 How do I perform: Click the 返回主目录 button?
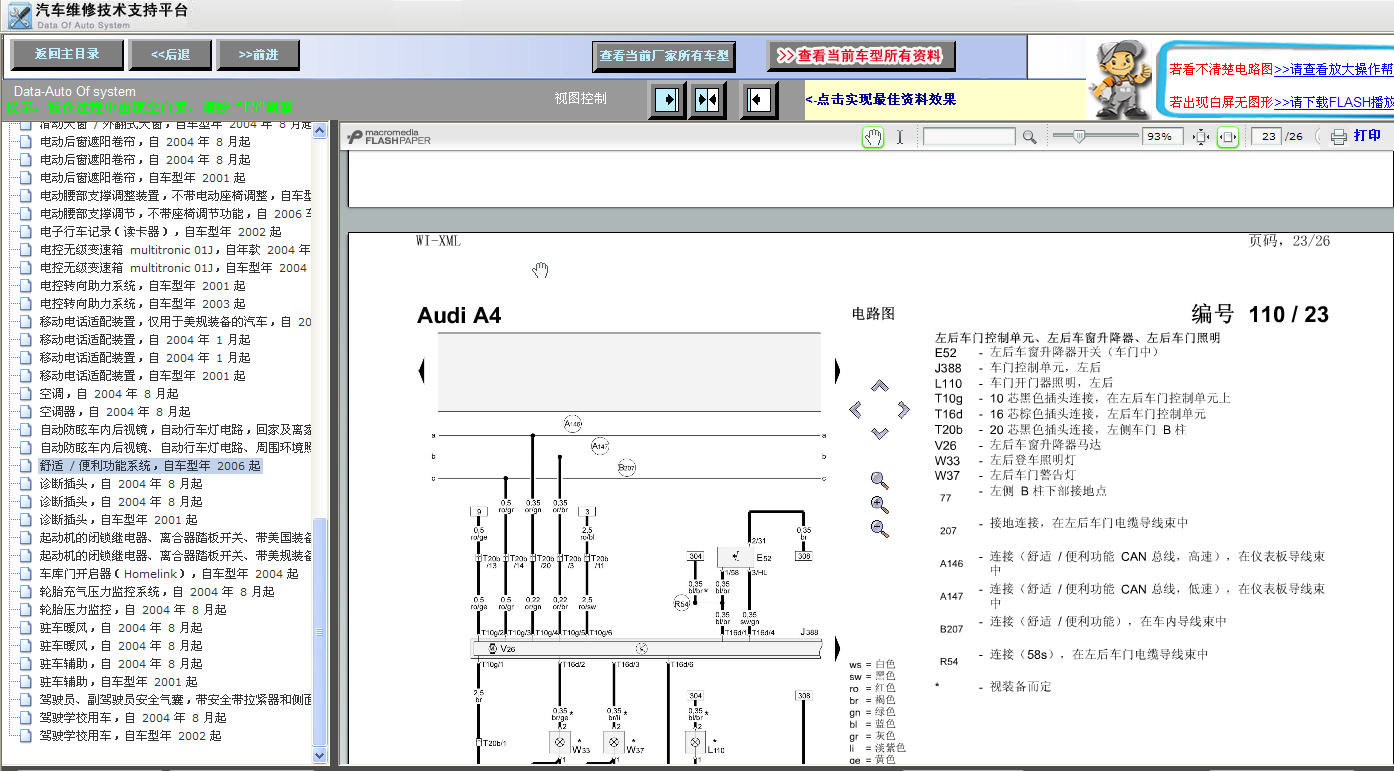click(67, 55)
